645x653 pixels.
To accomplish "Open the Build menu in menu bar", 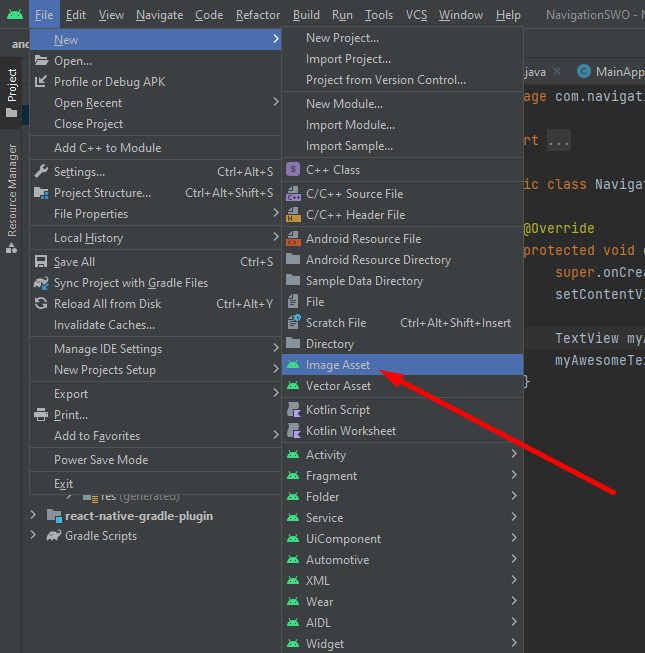I will [306, 15].
